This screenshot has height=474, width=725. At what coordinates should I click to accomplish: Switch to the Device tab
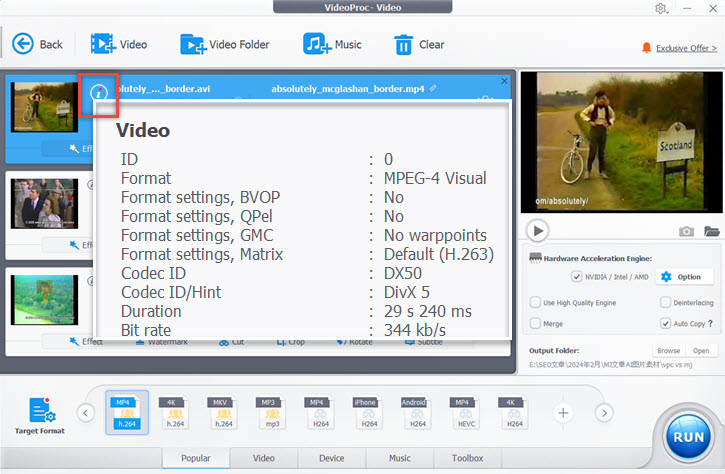(332, 458)
